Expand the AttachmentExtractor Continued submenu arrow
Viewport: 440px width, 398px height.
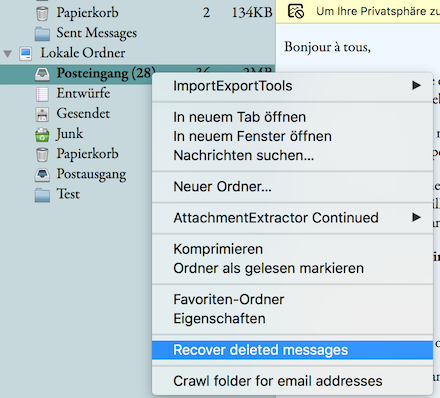pyautogui.click(x=416, y=217)
